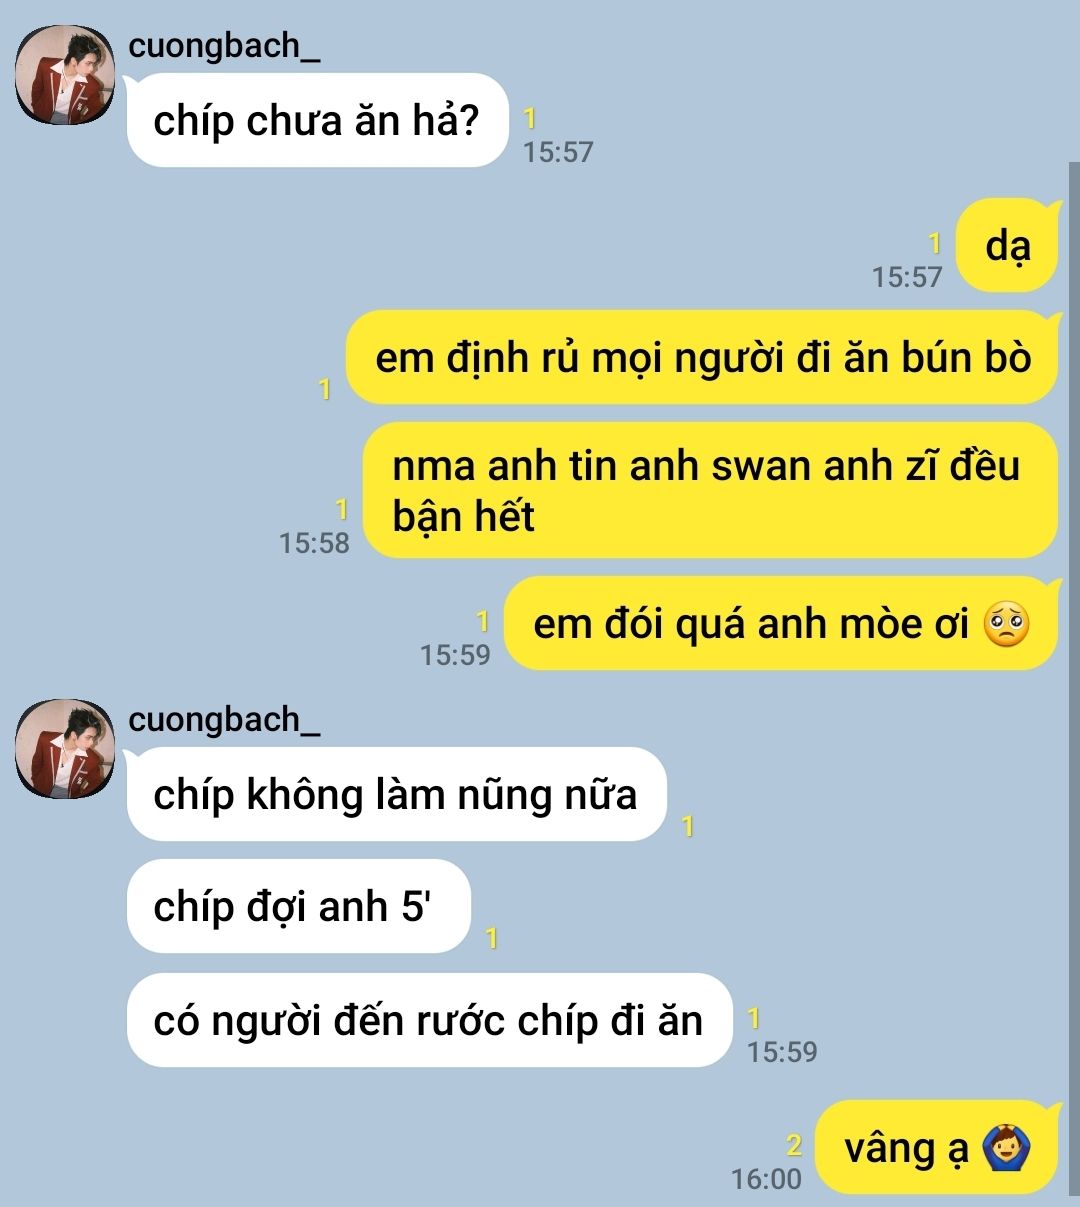
Task: Tap the "em định rủ mọi người đi ăn bún bò" bubble
Action: pyautogui.click(x=702, y=357)
